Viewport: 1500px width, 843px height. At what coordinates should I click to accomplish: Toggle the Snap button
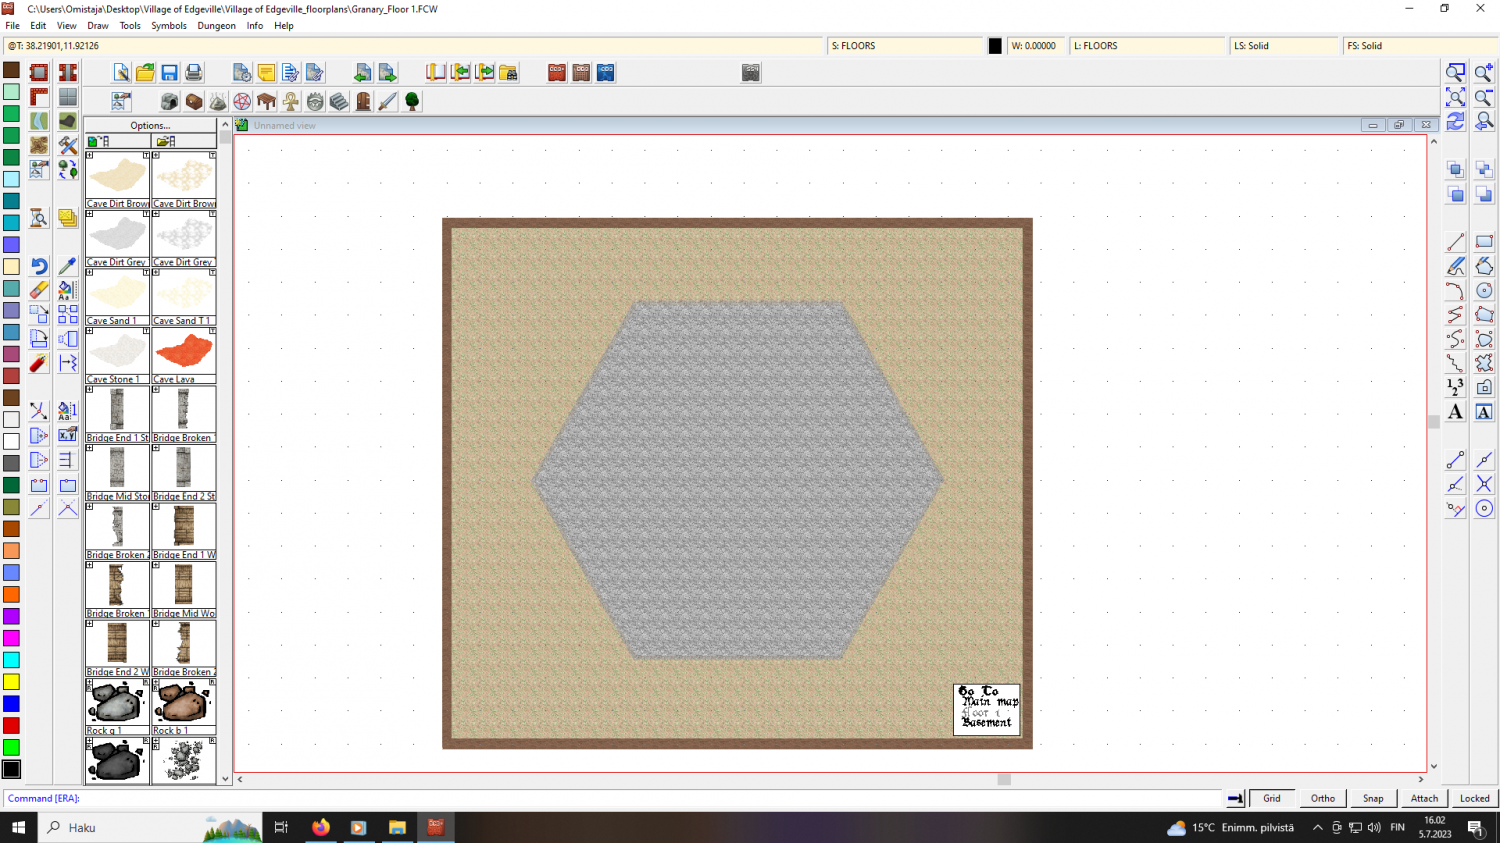1373,798
